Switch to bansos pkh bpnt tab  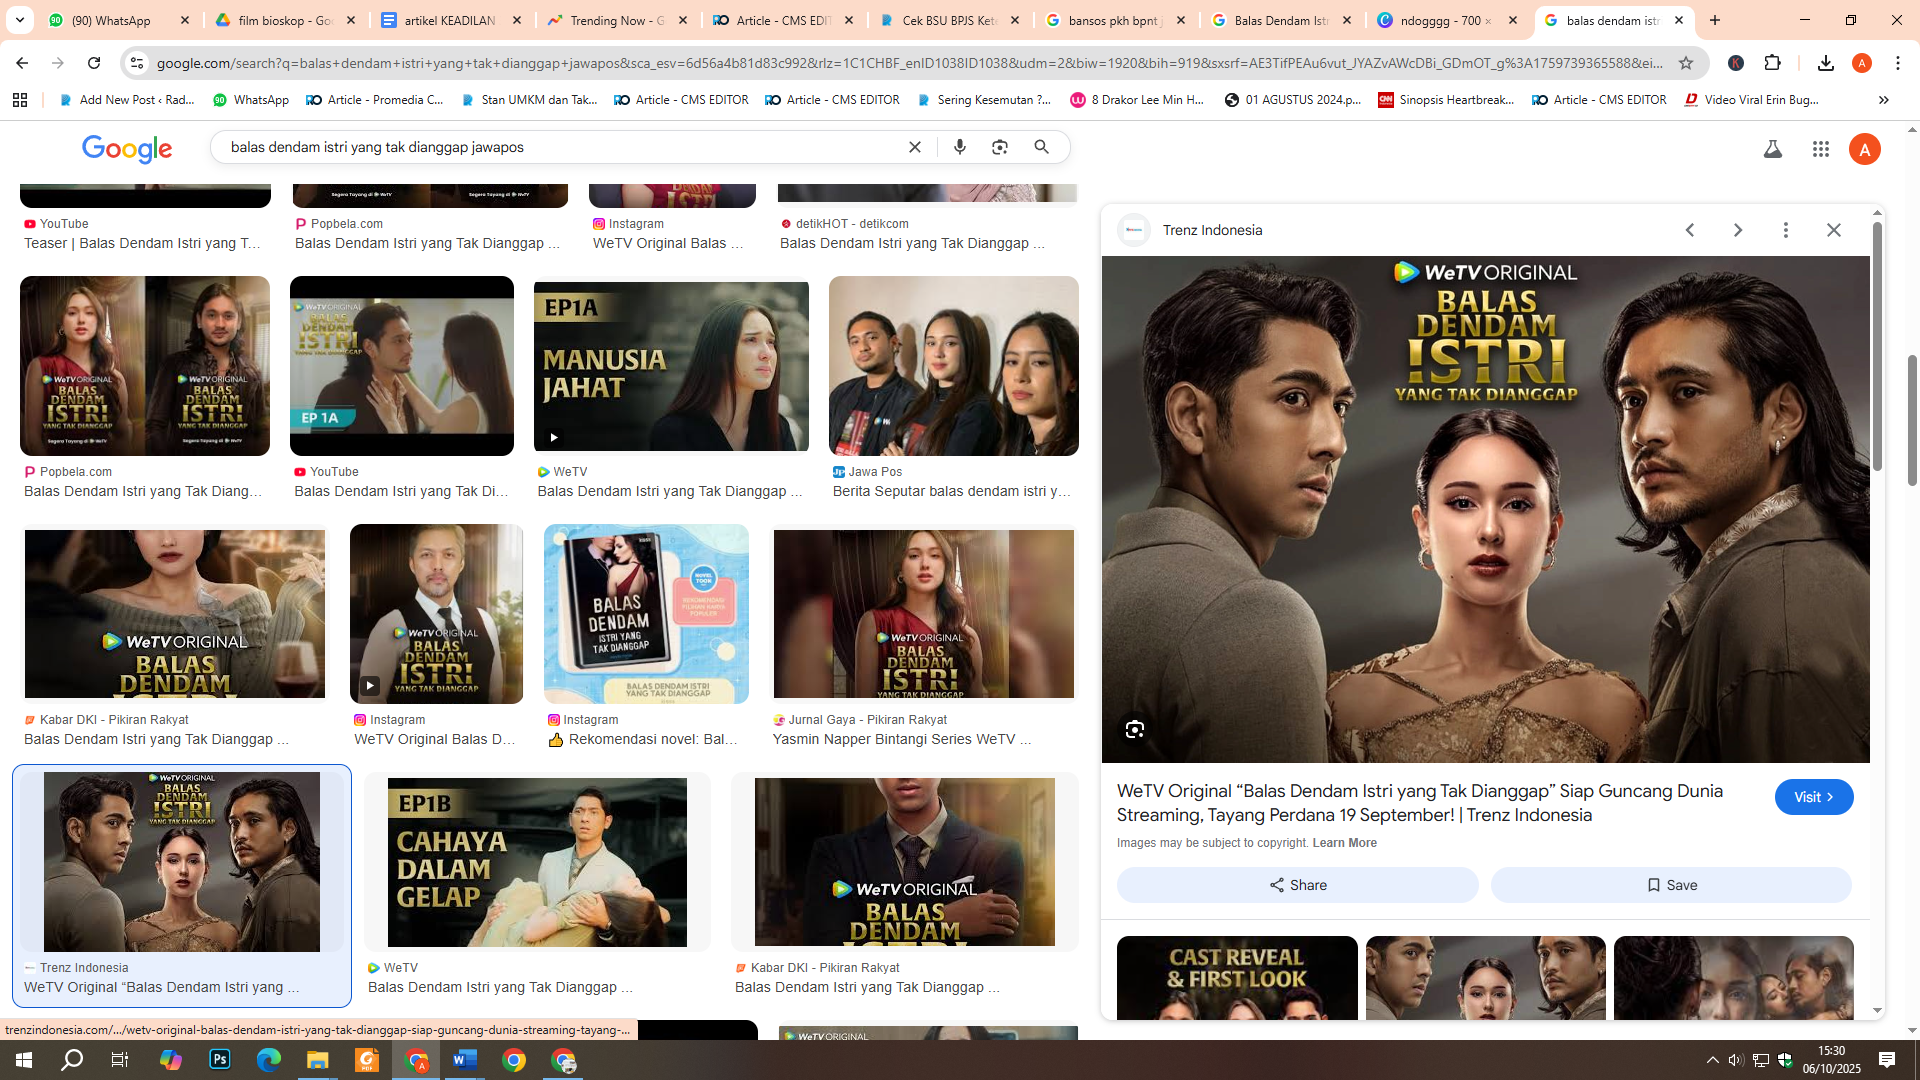1116,20
